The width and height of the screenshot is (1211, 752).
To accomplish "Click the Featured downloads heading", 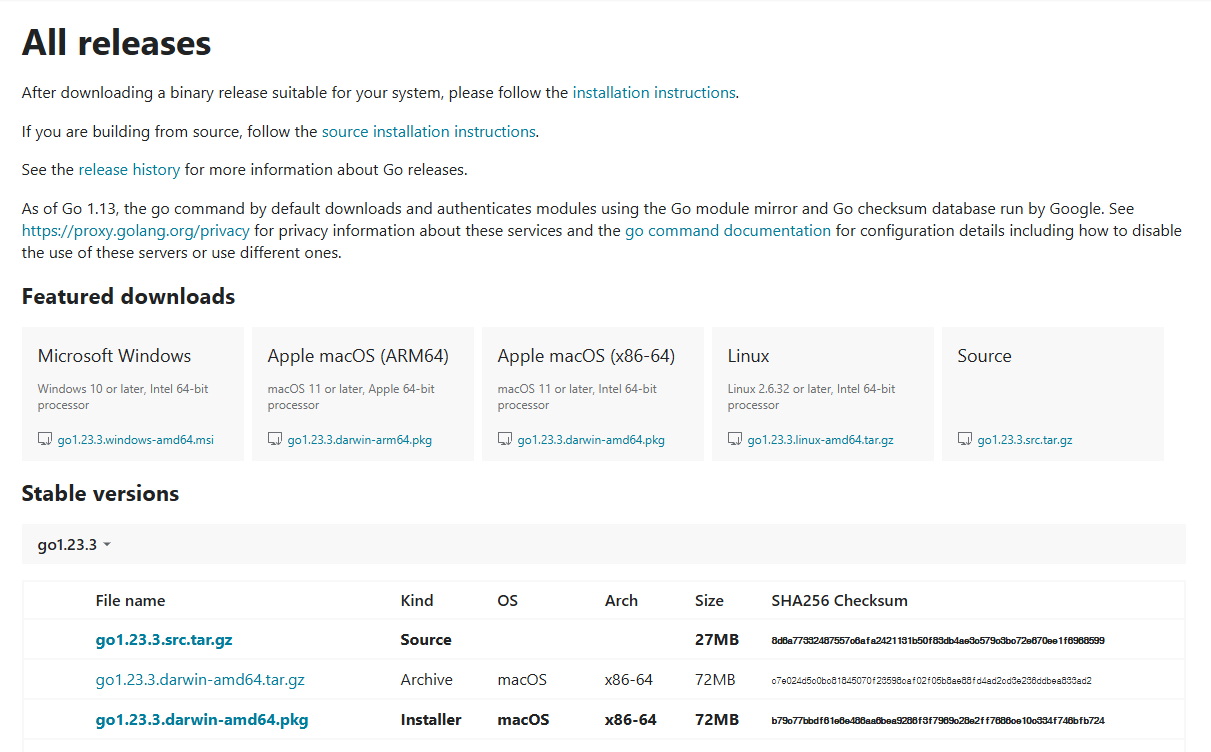I will pos(128,297).
